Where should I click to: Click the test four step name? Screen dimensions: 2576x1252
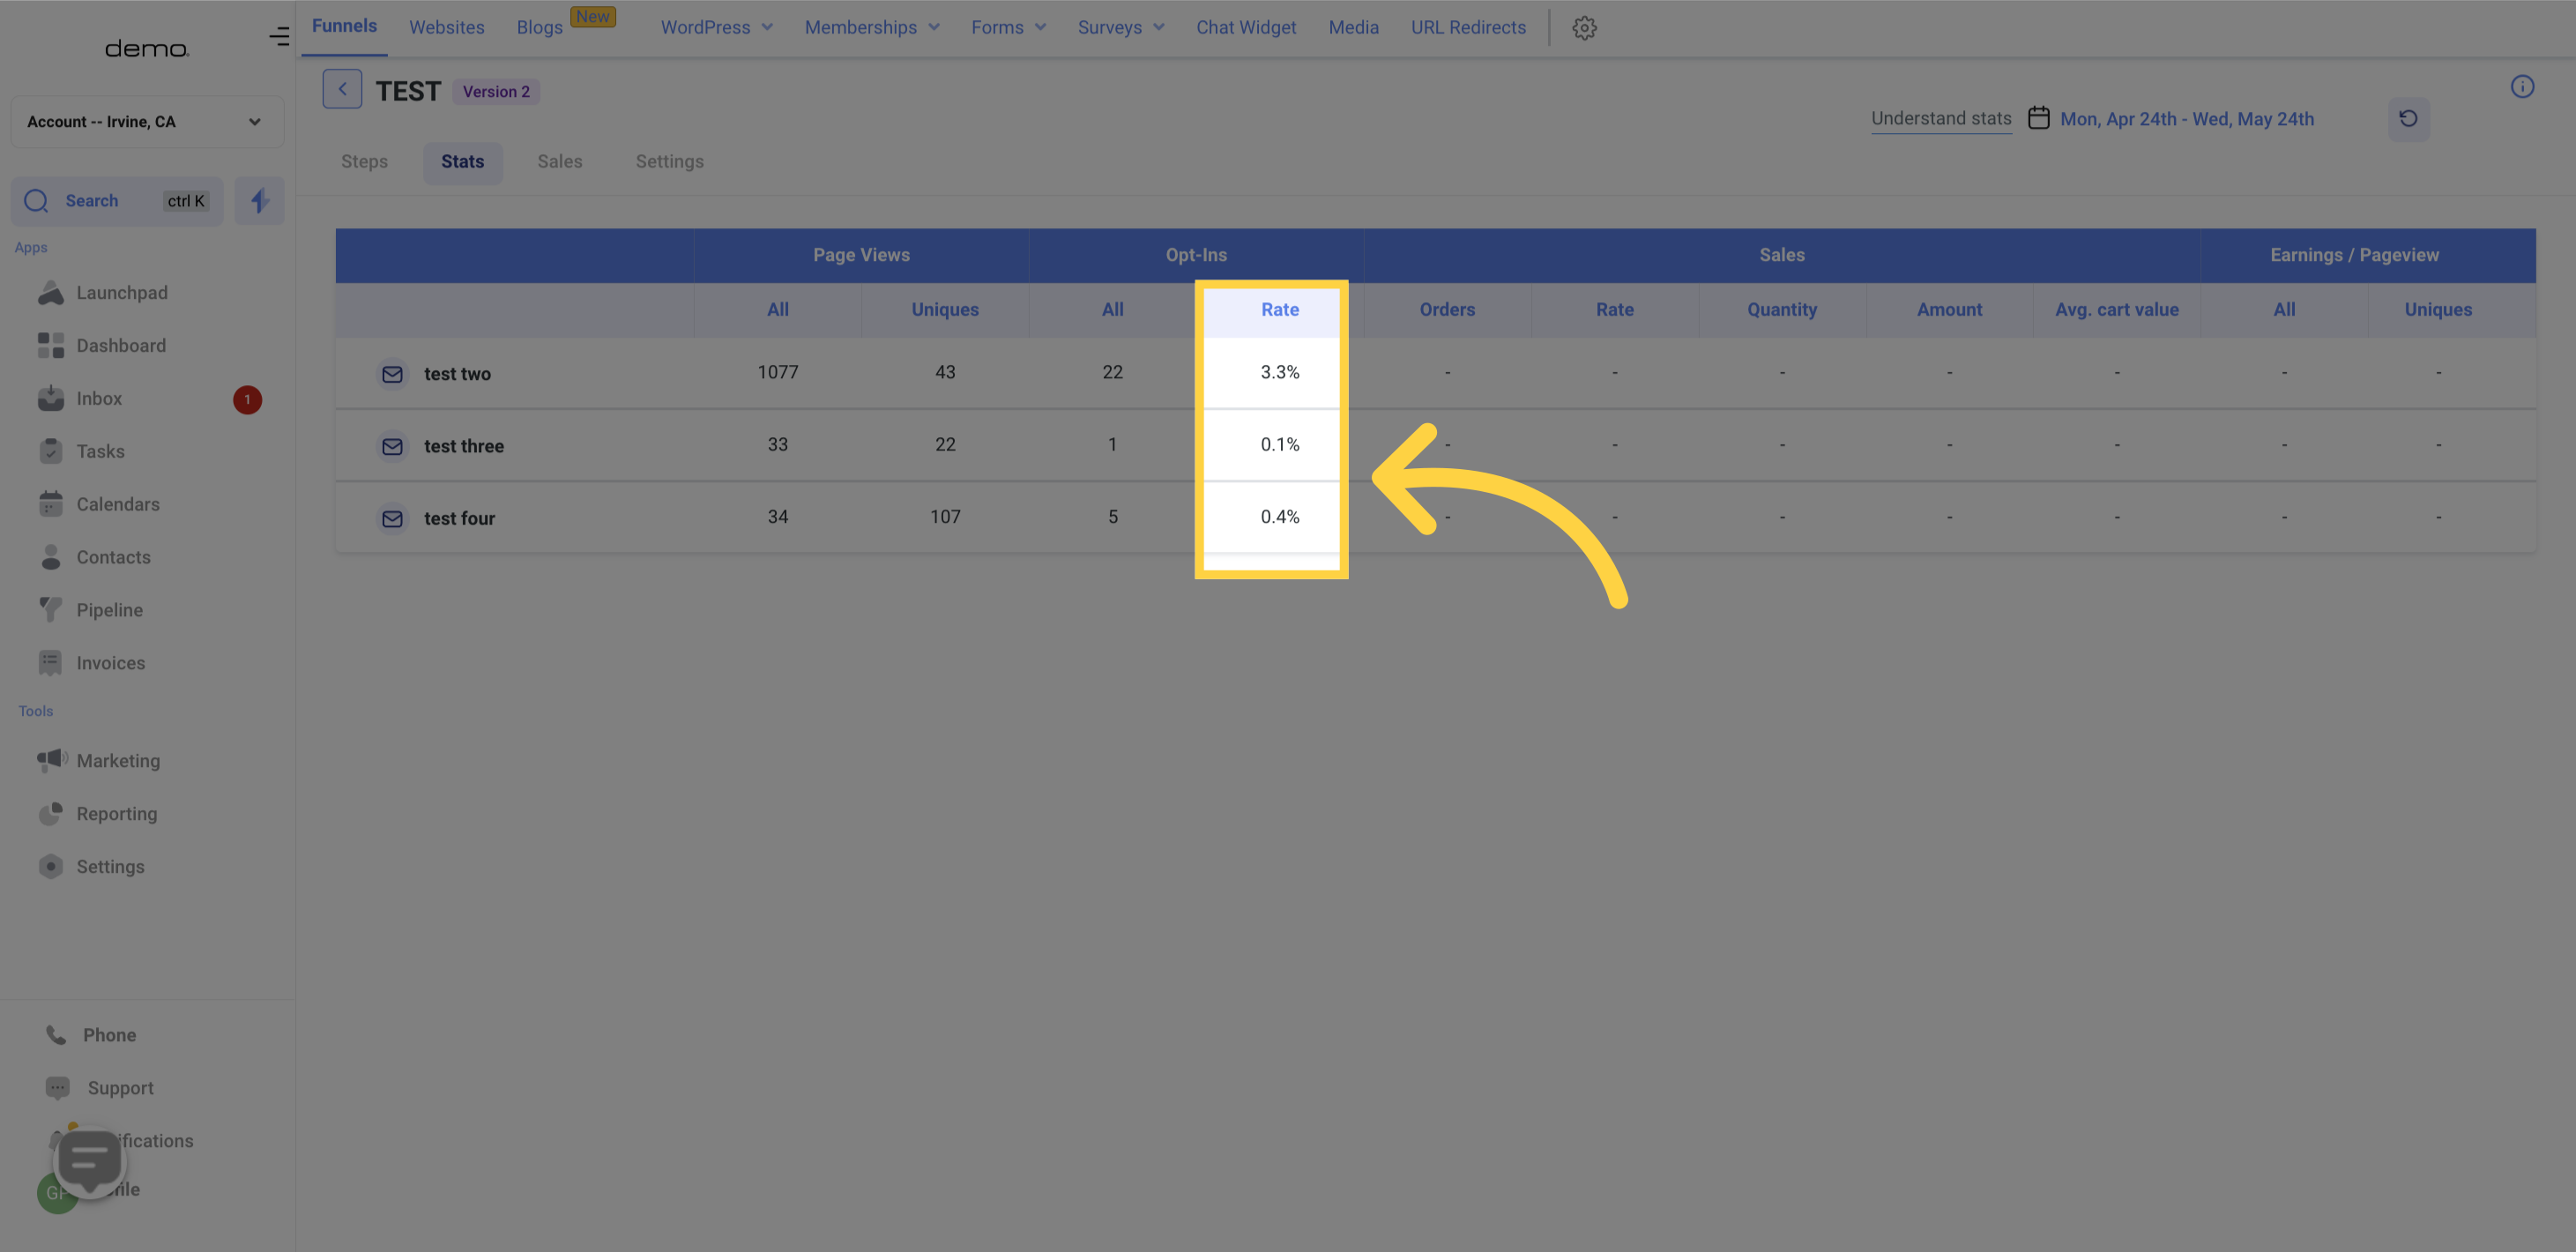click(459, 518)
